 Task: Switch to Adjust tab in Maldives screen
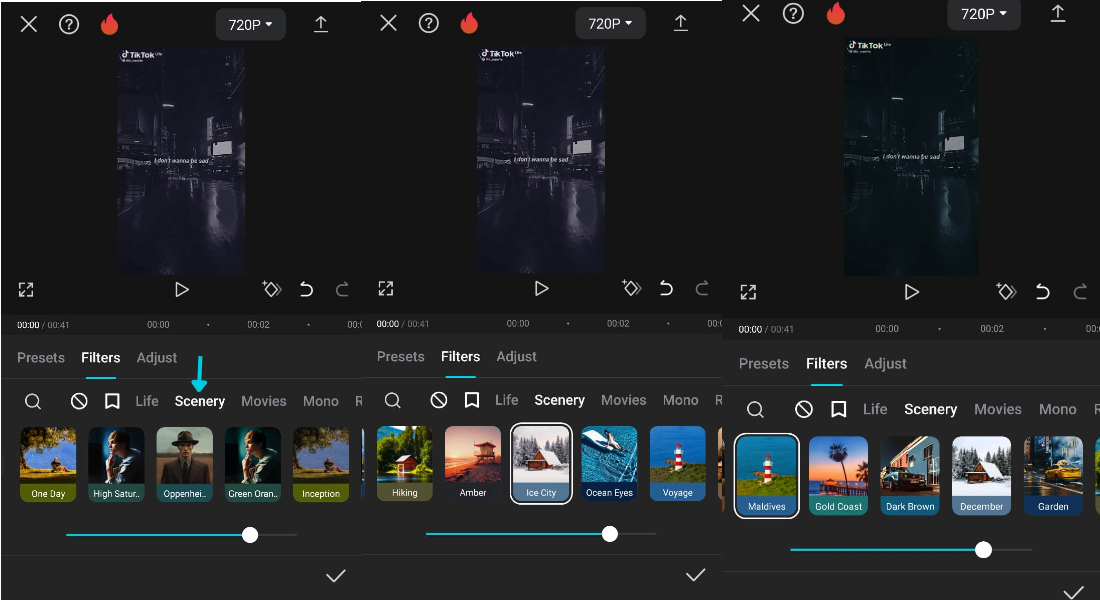point(885,364)
